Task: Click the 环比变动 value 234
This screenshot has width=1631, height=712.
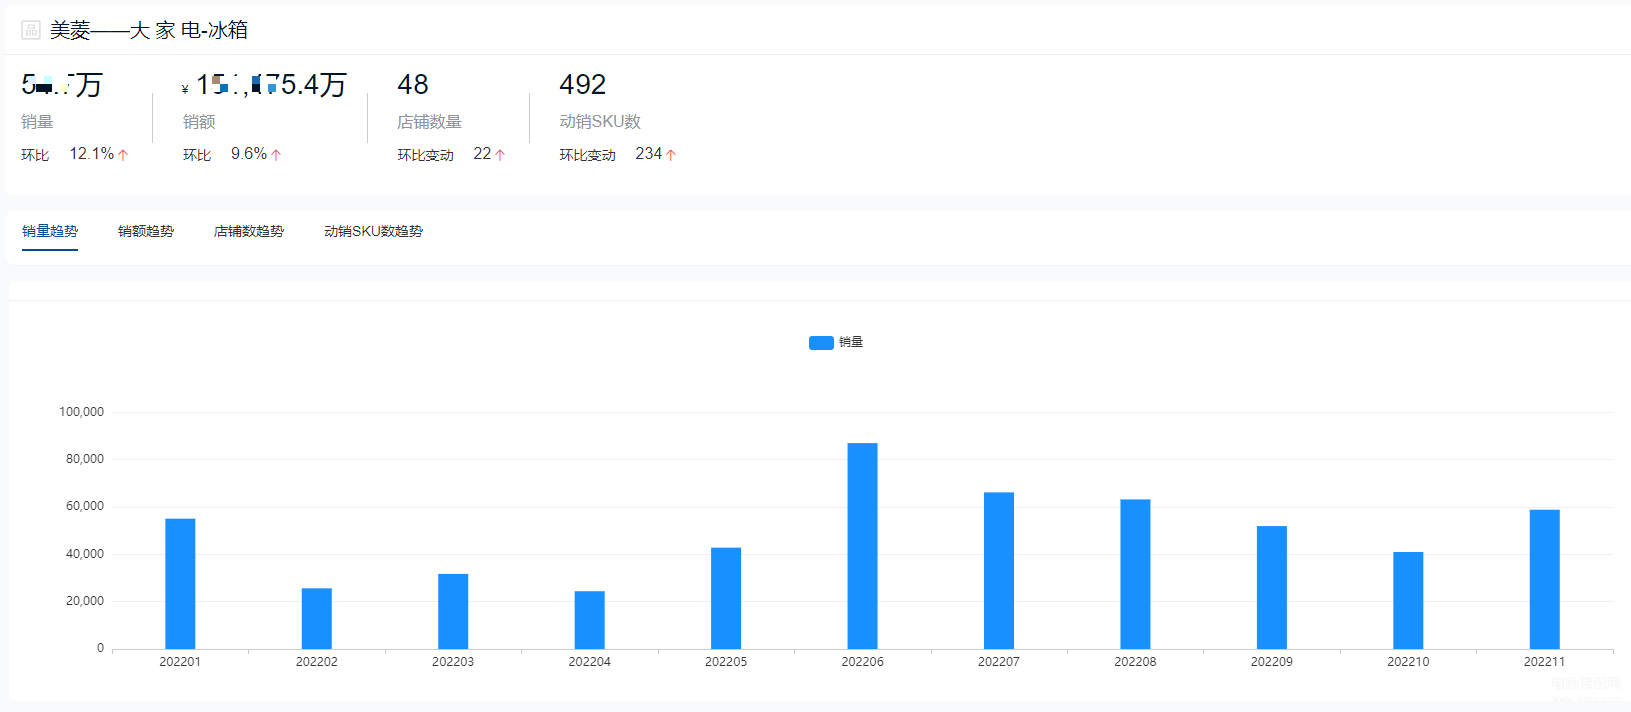Action: (649, 154)
